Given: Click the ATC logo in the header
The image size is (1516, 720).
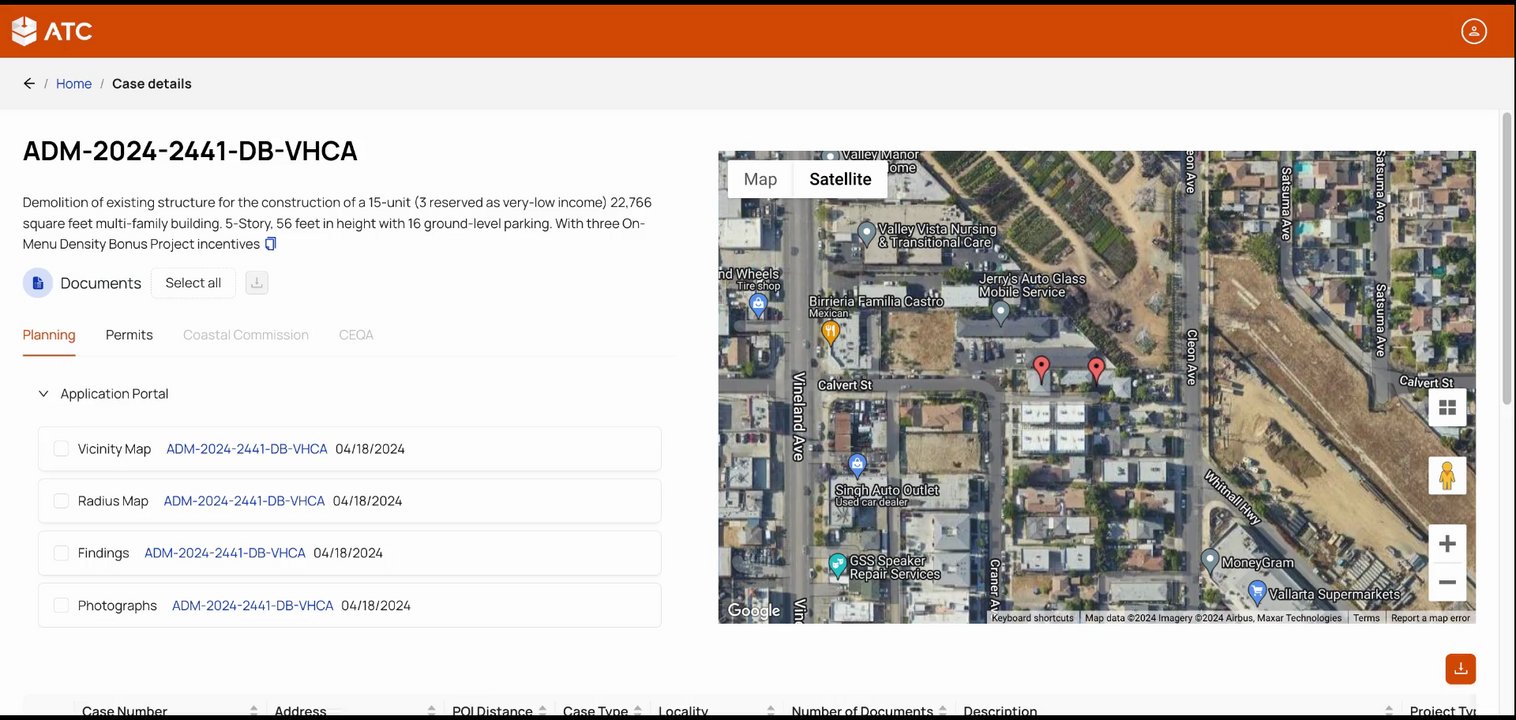Looking at the screenshot, I should click(x=52, y=31).
